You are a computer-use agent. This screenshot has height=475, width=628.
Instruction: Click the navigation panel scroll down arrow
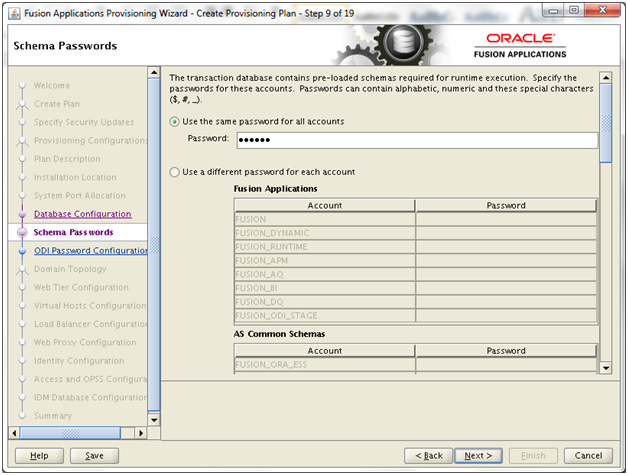pos(154,420)
